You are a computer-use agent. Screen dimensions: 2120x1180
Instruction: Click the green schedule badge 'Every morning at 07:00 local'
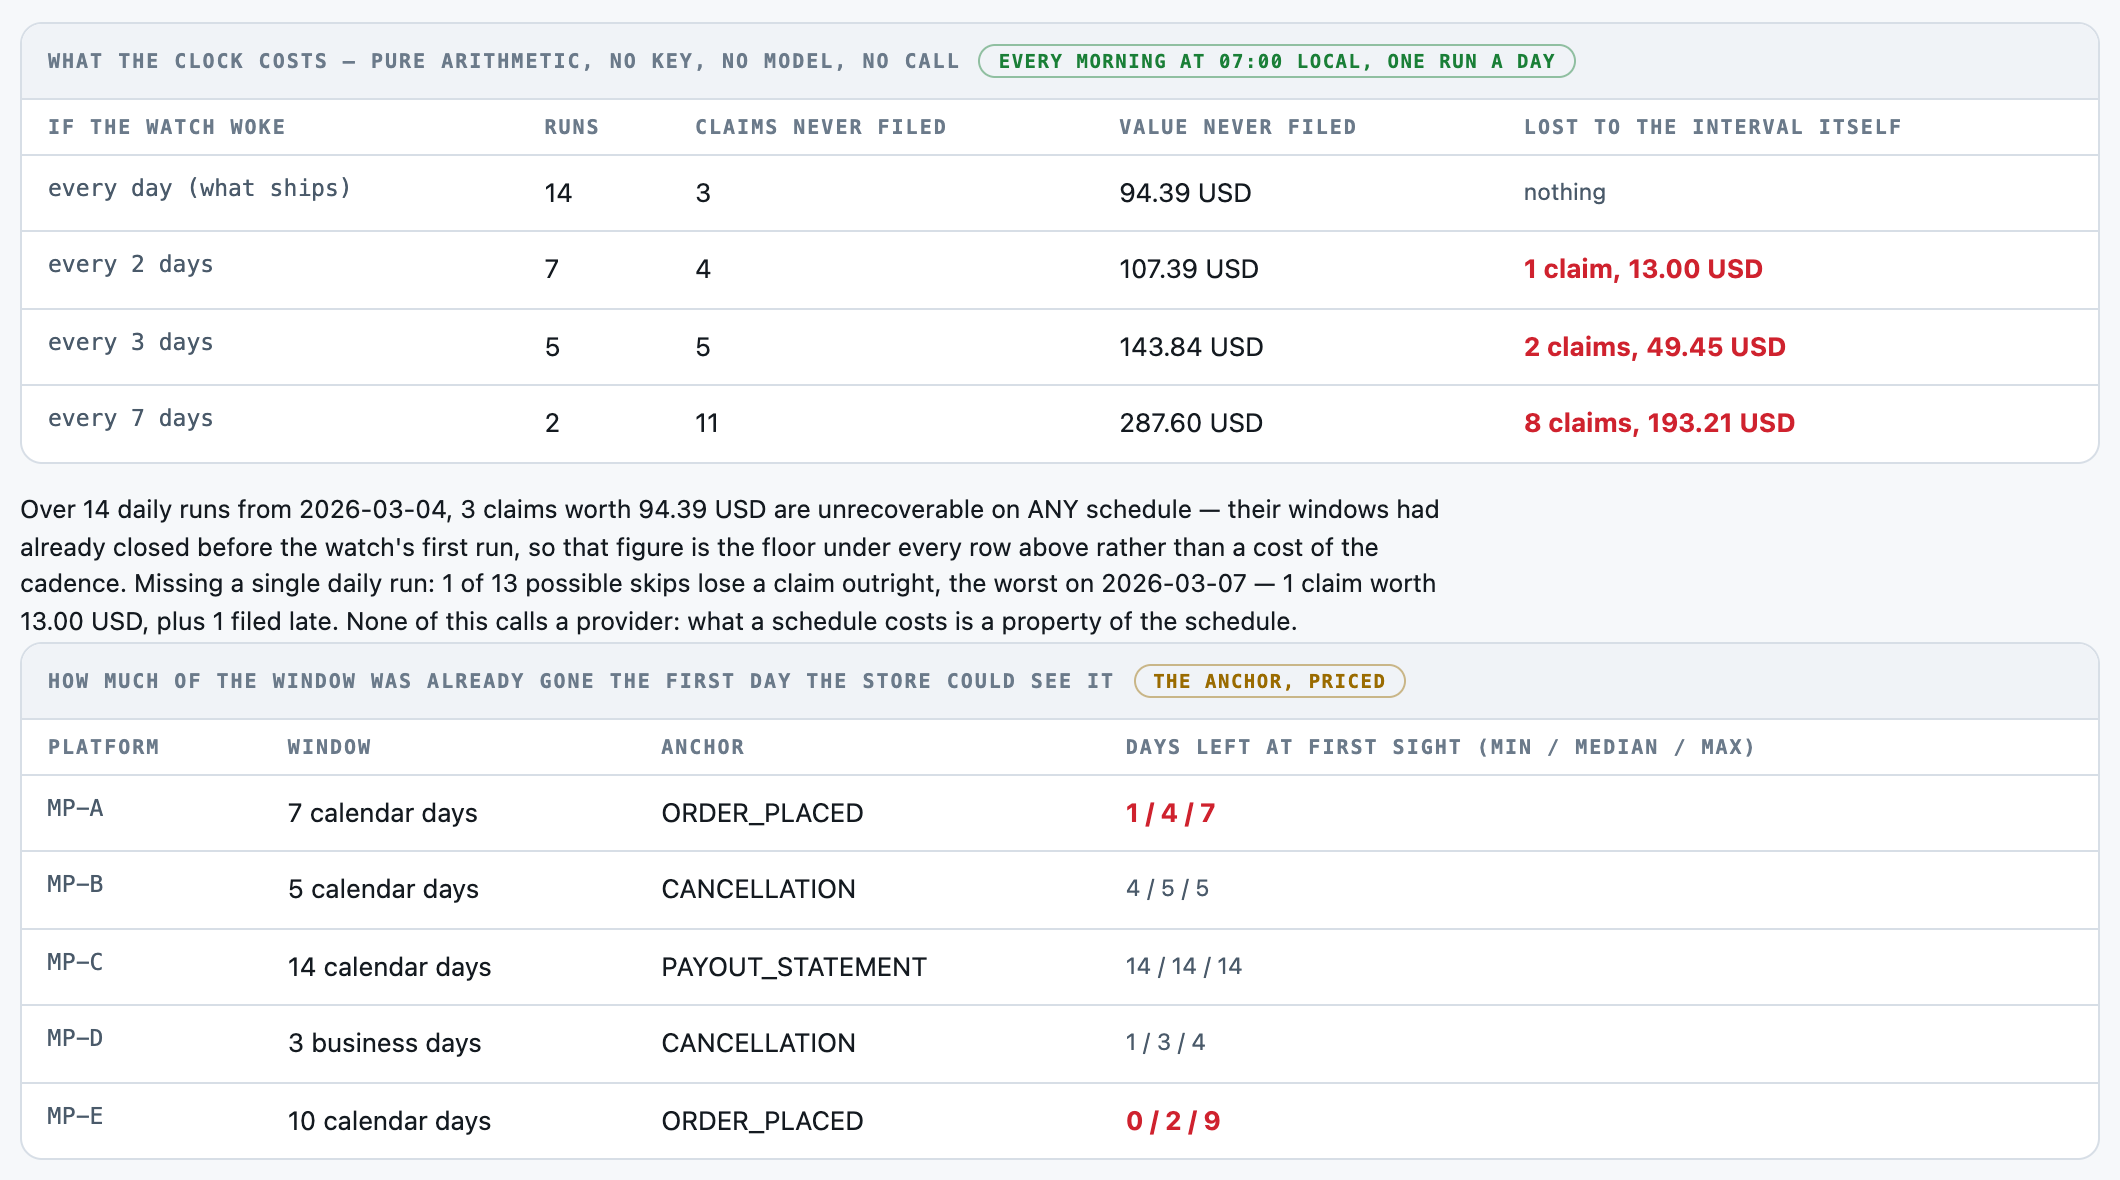click(x=1276, y=61)
